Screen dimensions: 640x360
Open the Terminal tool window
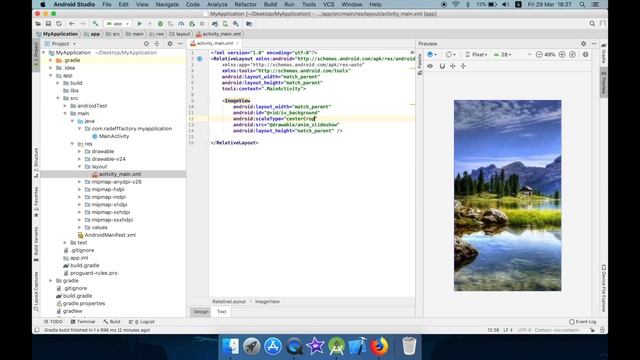(x=83, y=322)
